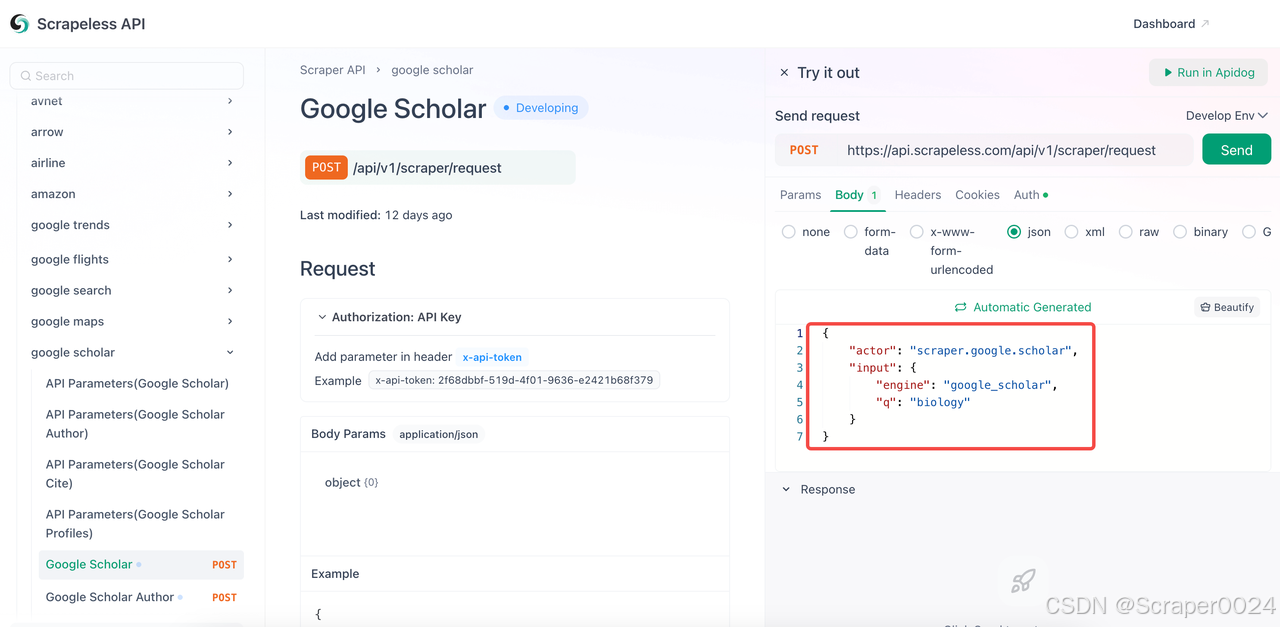The width and height of the screenshot is (1280, 627).
Task: Select the xml body type
Action: tap(1071, 232)
